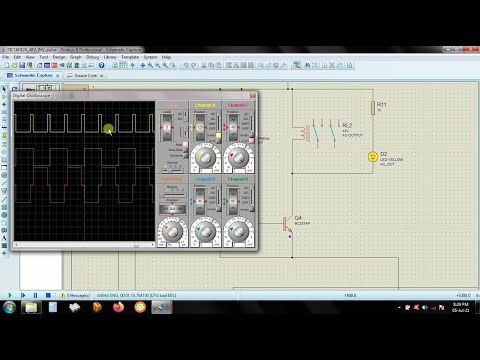
Task: Open the File menu
Action: coord(6,57)
